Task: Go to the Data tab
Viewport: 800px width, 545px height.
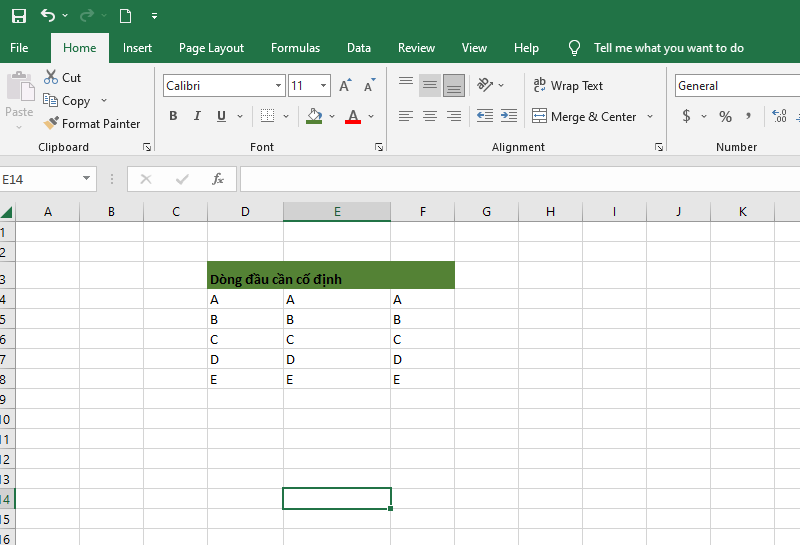Action: coord(359,48)
